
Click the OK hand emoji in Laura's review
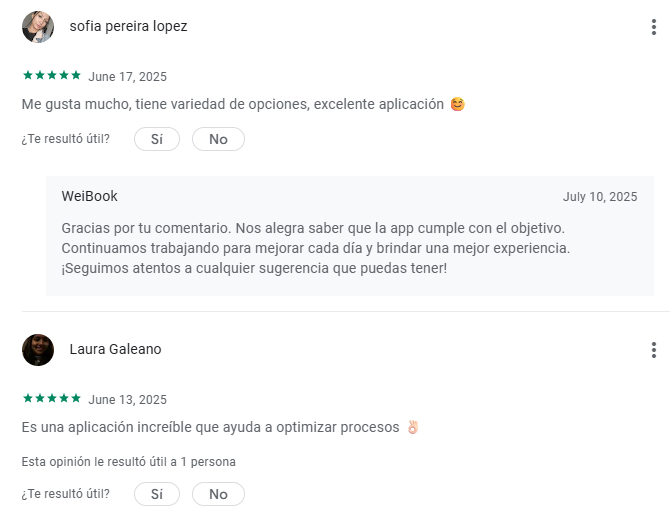[412, 427]
